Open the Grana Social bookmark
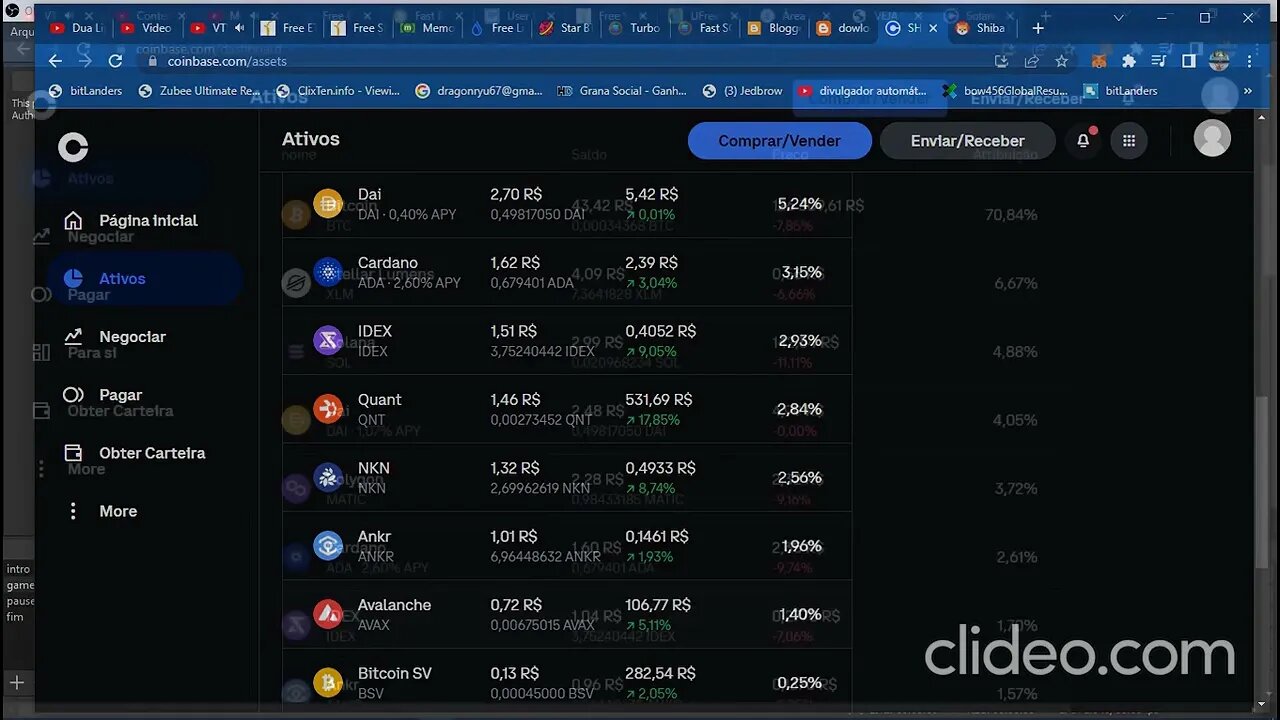 pyautogui.click(x=622, y=91)
